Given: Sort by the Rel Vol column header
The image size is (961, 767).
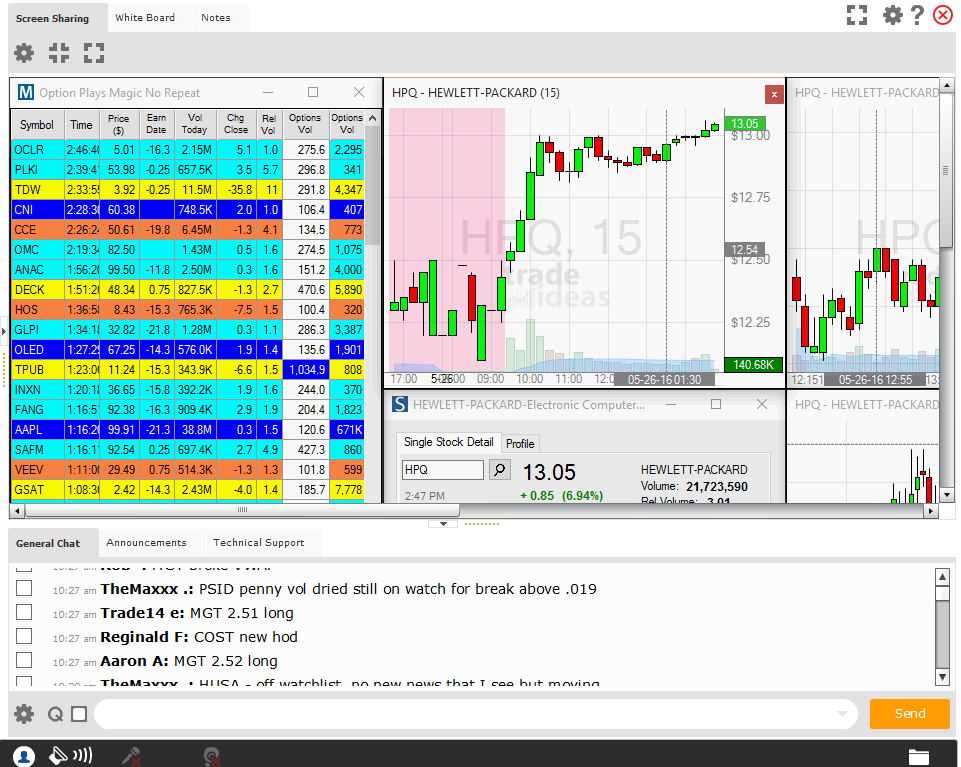Looking at the screenshot, I should tap(268, 124).
